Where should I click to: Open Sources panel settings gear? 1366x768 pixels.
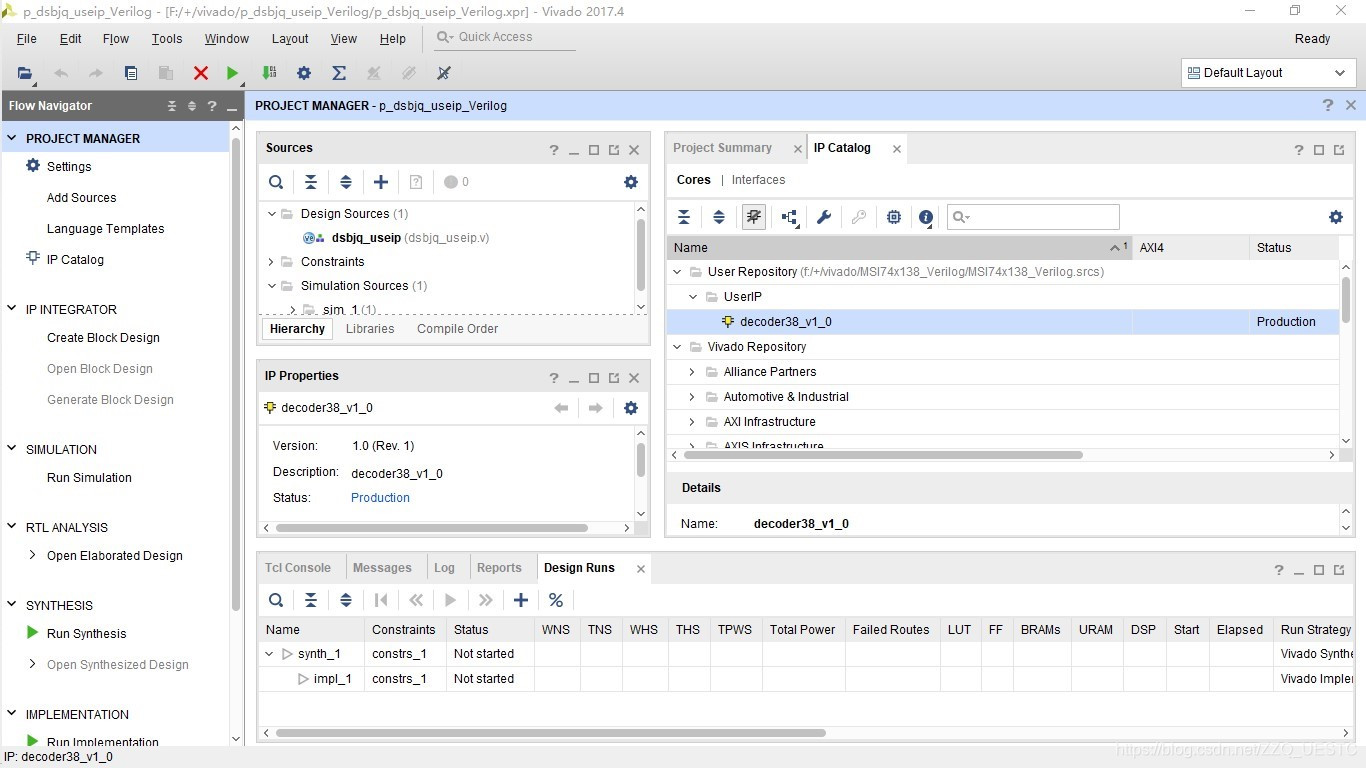pyautogui.click(x=631, y=182)
